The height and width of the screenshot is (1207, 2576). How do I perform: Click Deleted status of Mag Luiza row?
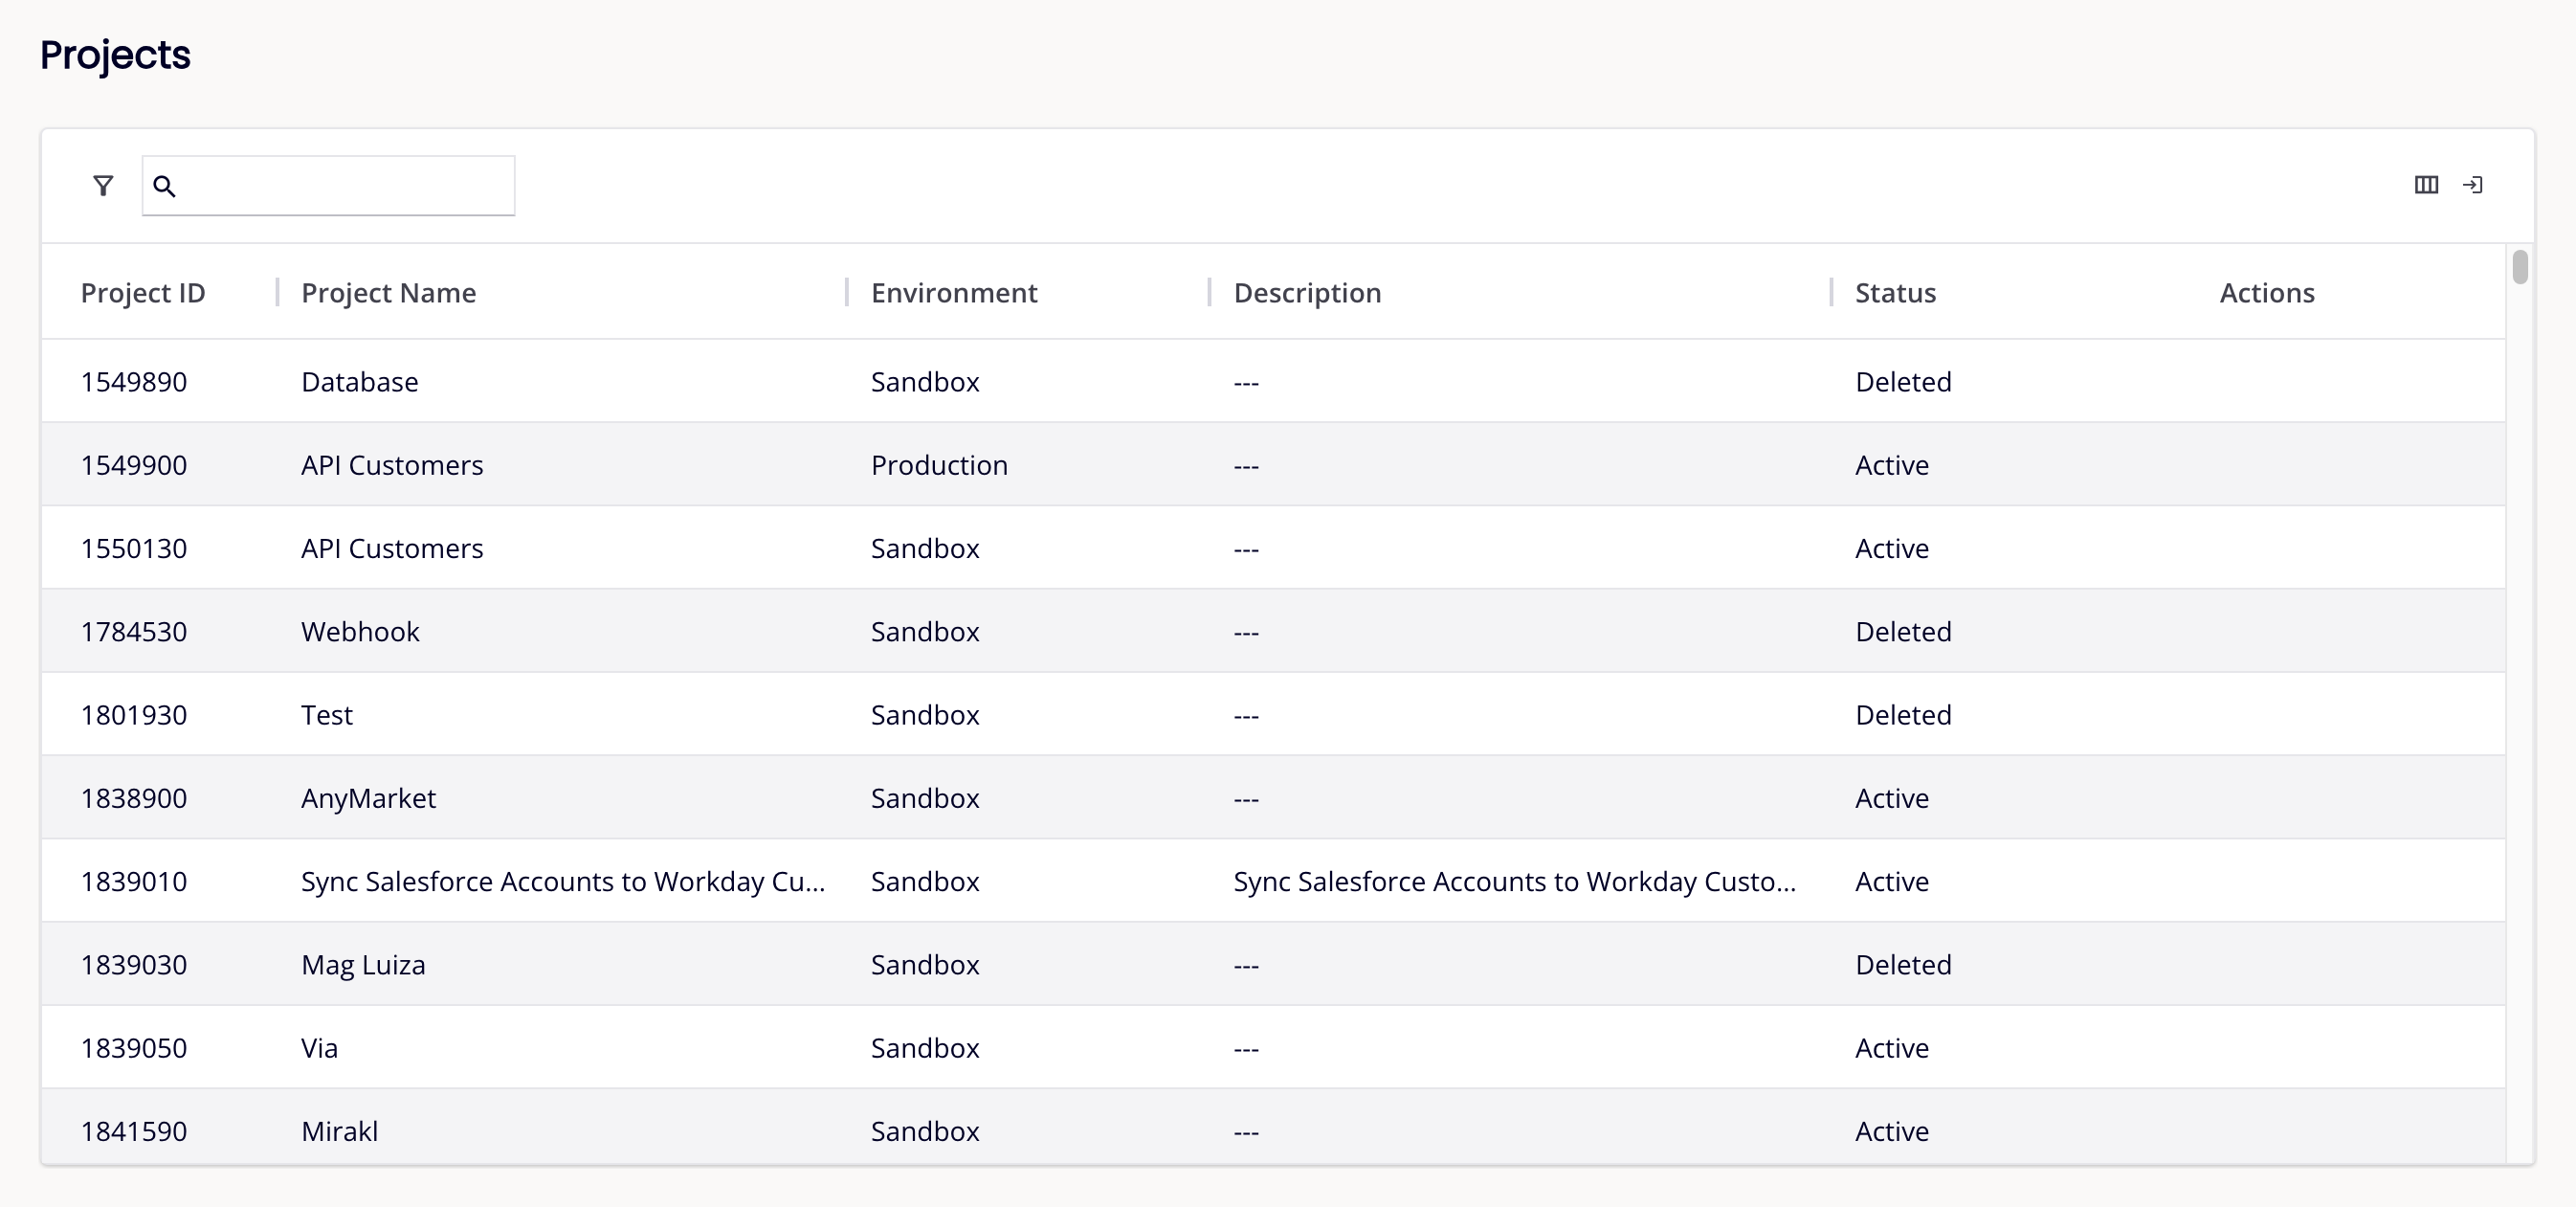tap(1903, 965)
